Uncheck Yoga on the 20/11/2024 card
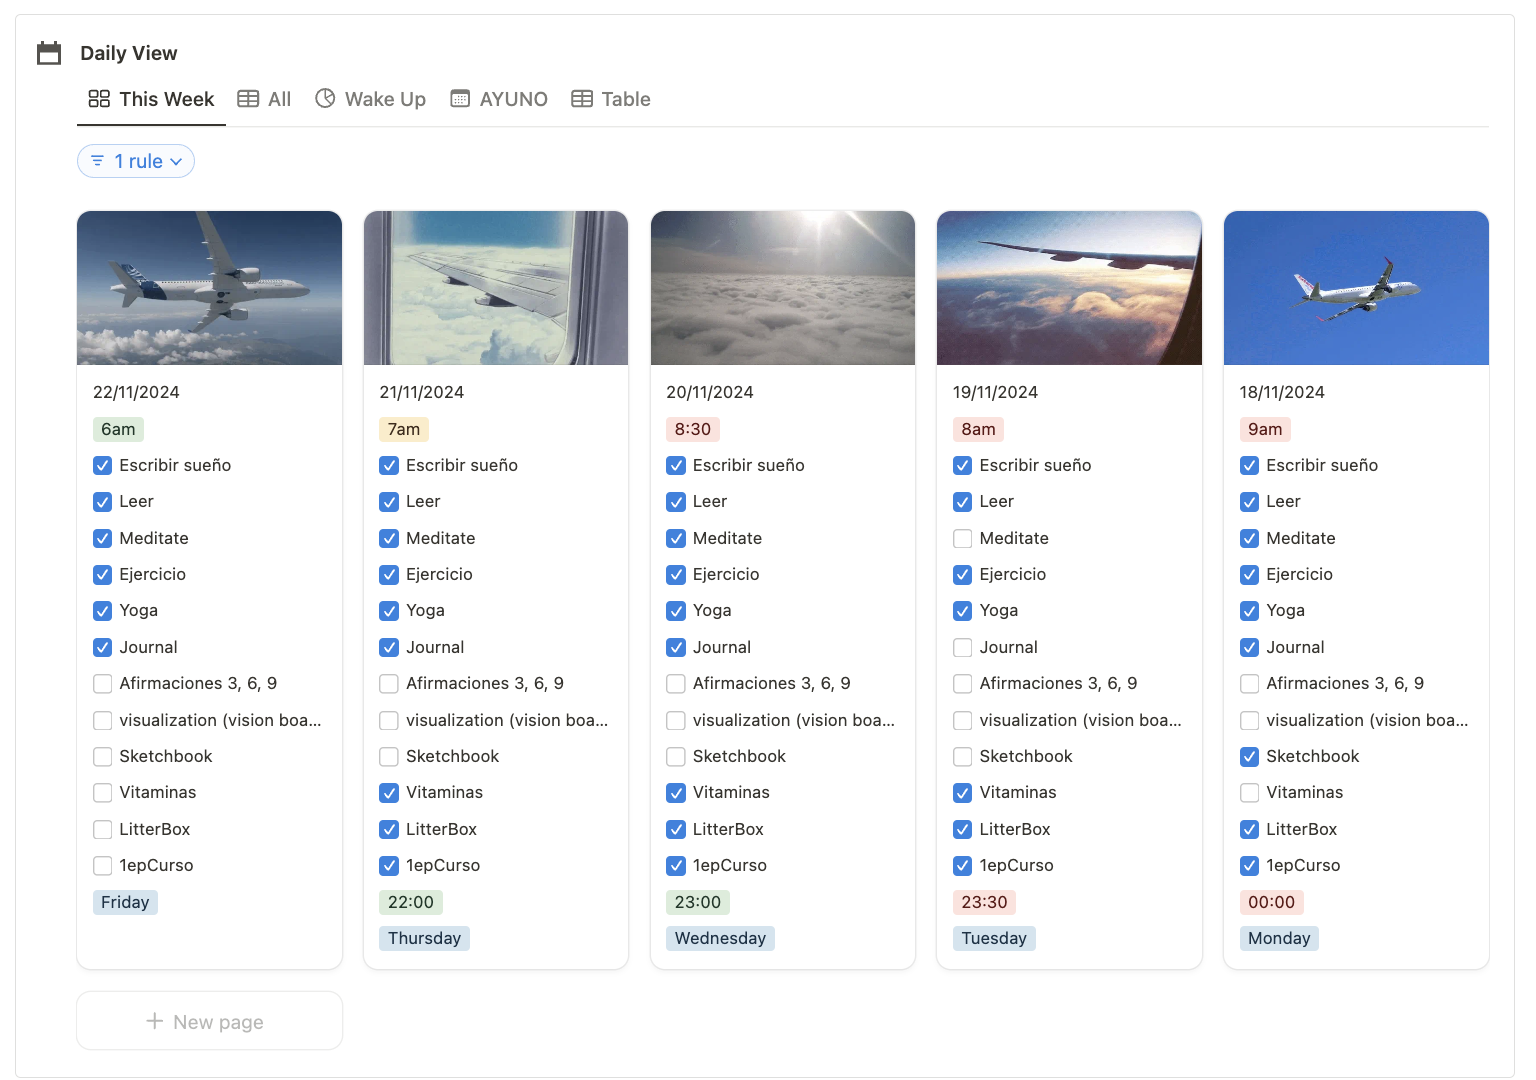Screen dimensions: 1536x1080 pyautogui.click(x=676, y=611)
